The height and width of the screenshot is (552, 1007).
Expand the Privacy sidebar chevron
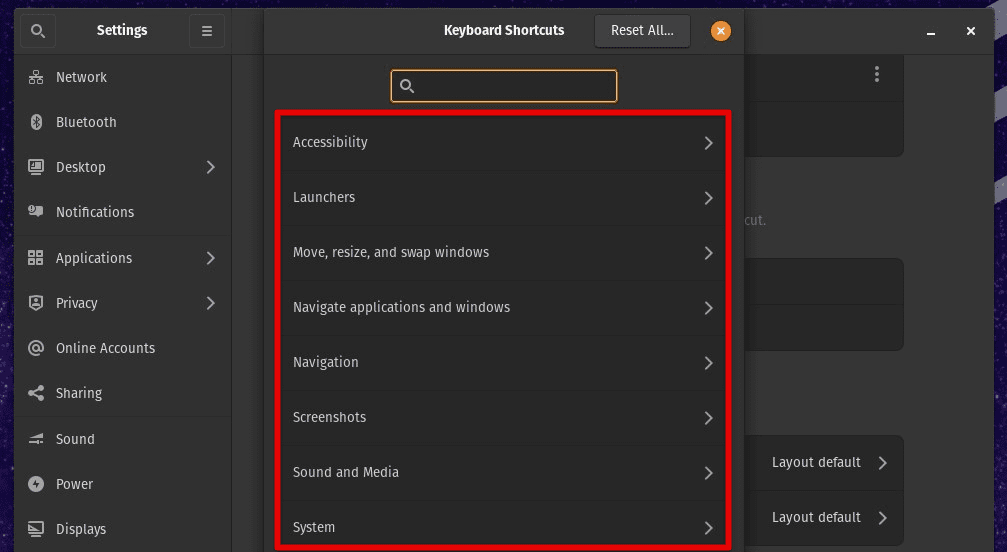point(211,303)
